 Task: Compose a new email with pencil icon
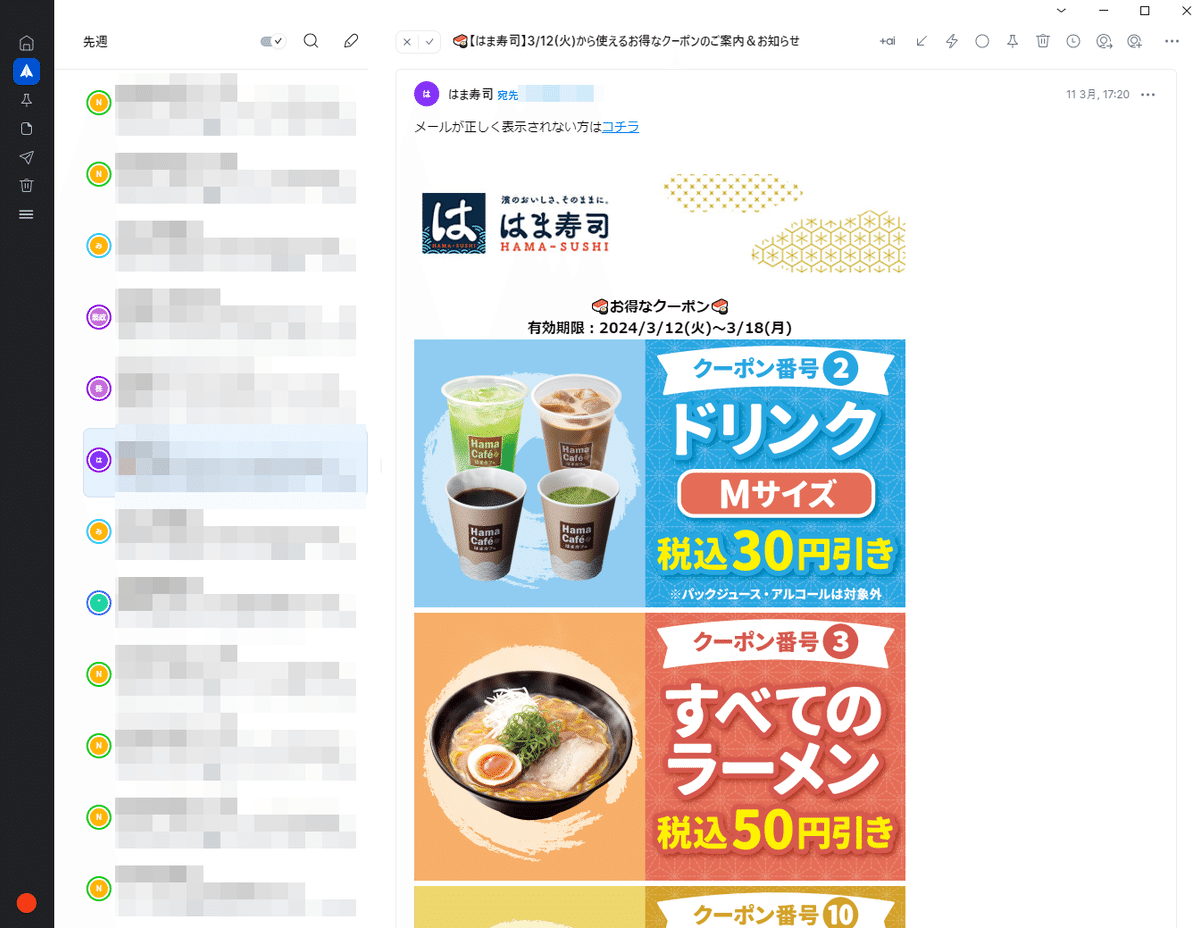[x=350, y=41]
